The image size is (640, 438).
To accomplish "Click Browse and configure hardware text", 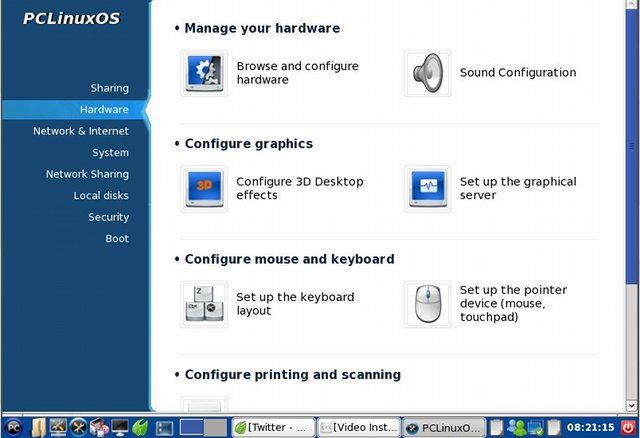I will click(x=298, y=73).
